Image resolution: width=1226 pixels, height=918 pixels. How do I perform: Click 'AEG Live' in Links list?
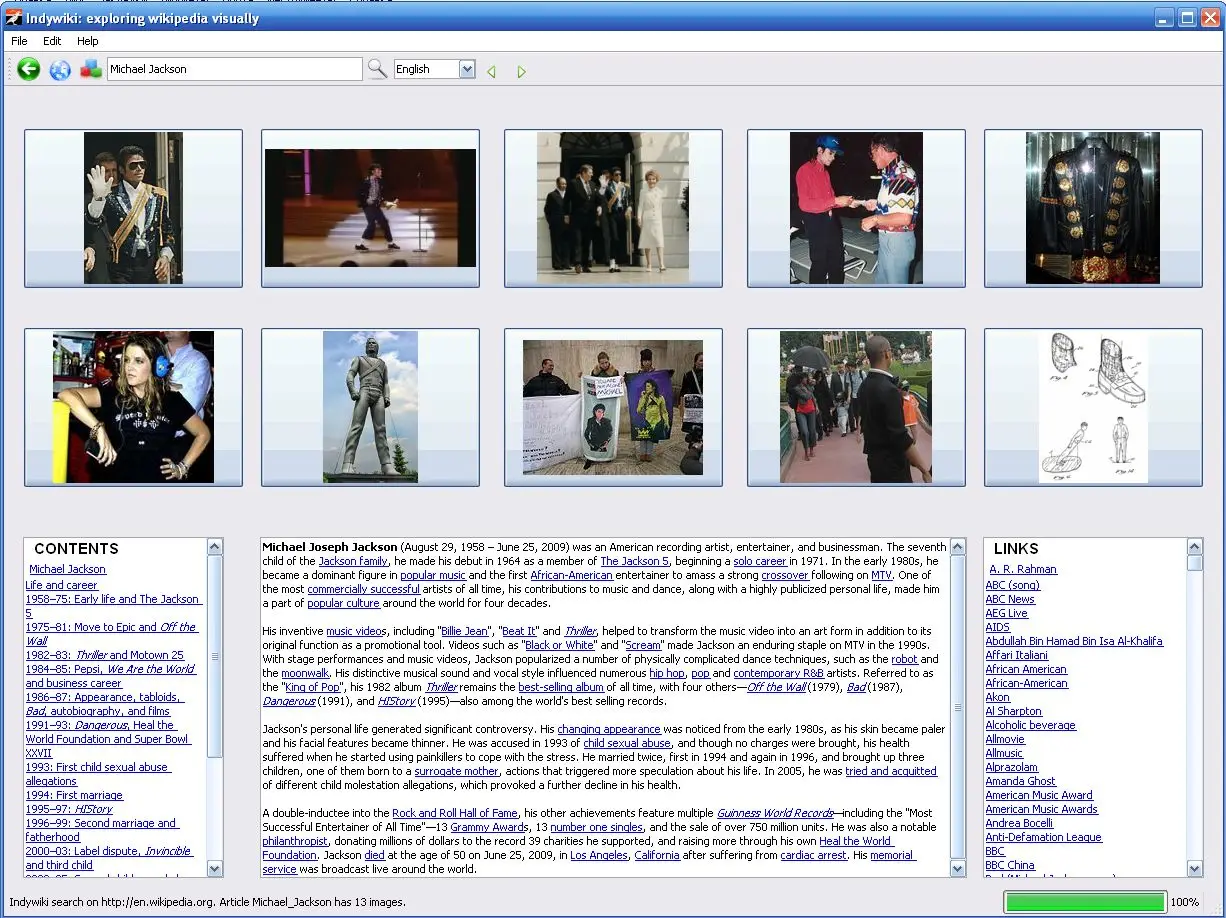click(1007, 613)
